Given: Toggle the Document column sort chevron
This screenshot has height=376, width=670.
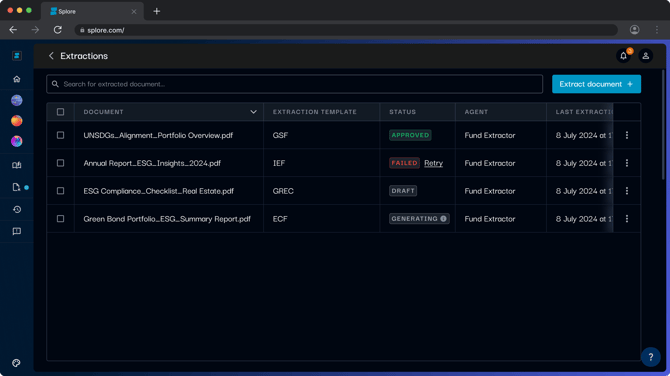Looking at the screenshot, I should (x=253, y=112).
